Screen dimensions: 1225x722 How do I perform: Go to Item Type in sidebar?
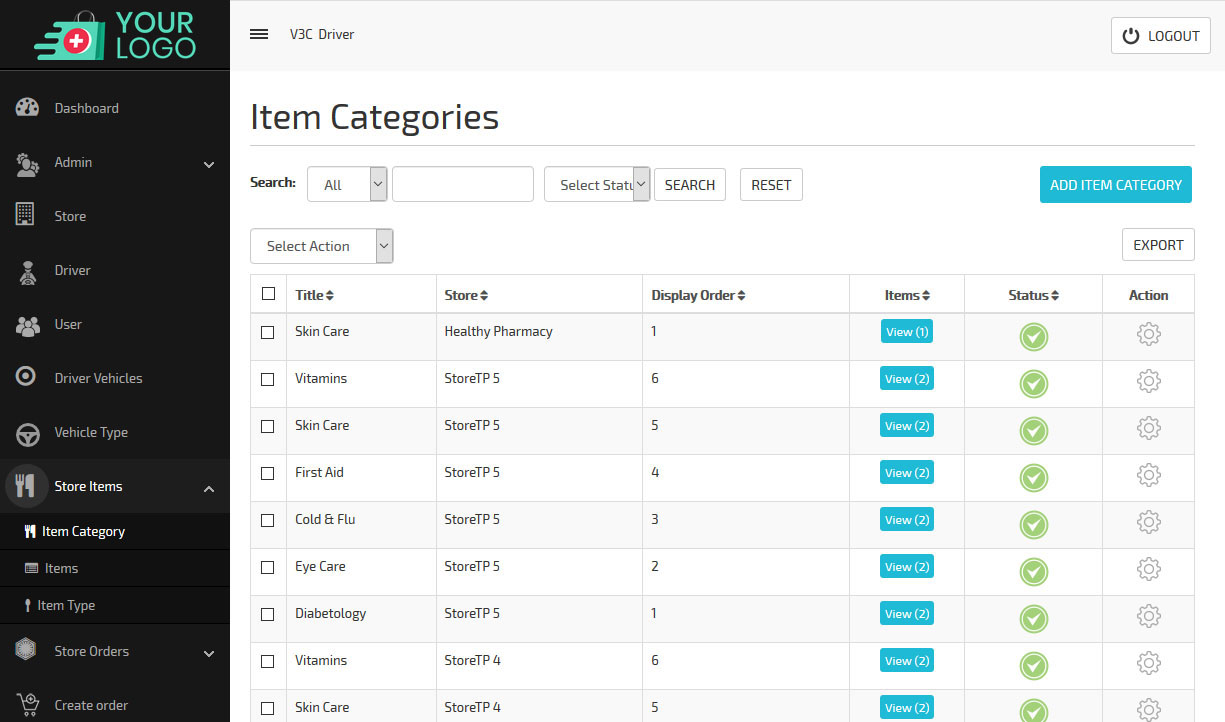[66, 605]
